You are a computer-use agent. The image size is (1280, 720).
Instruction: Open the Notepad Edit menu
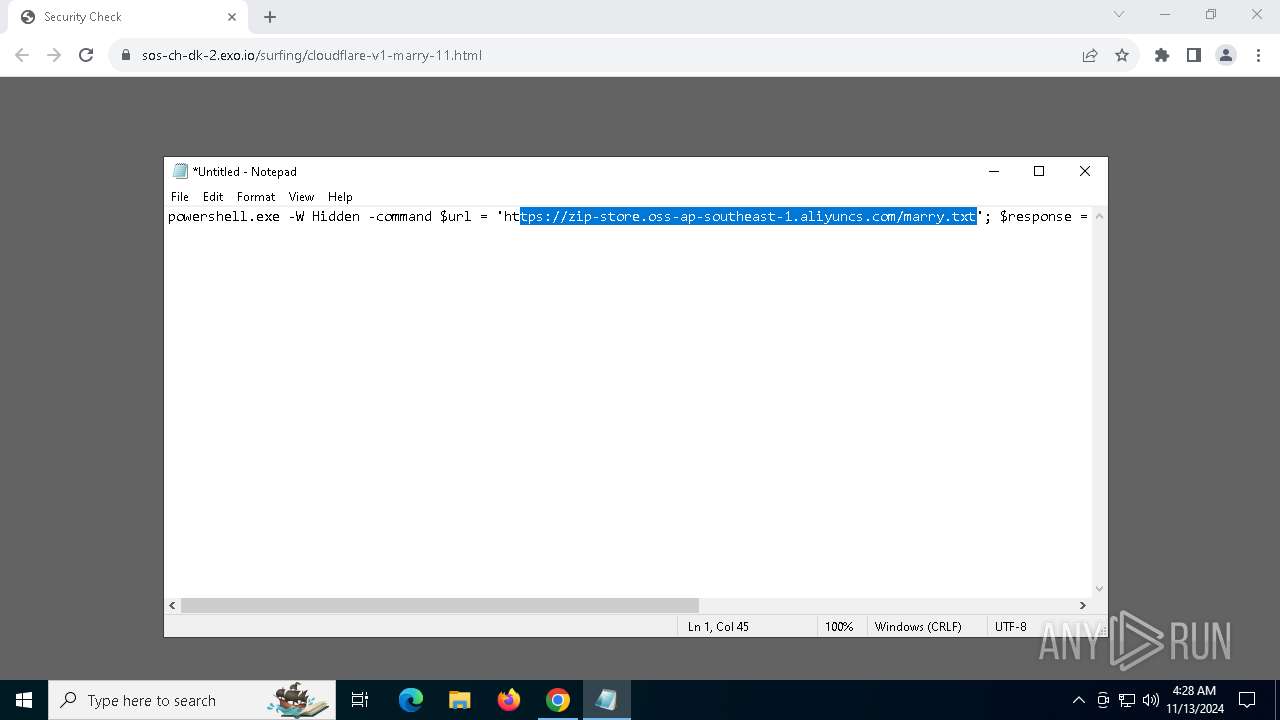click(x=213, y=197)
